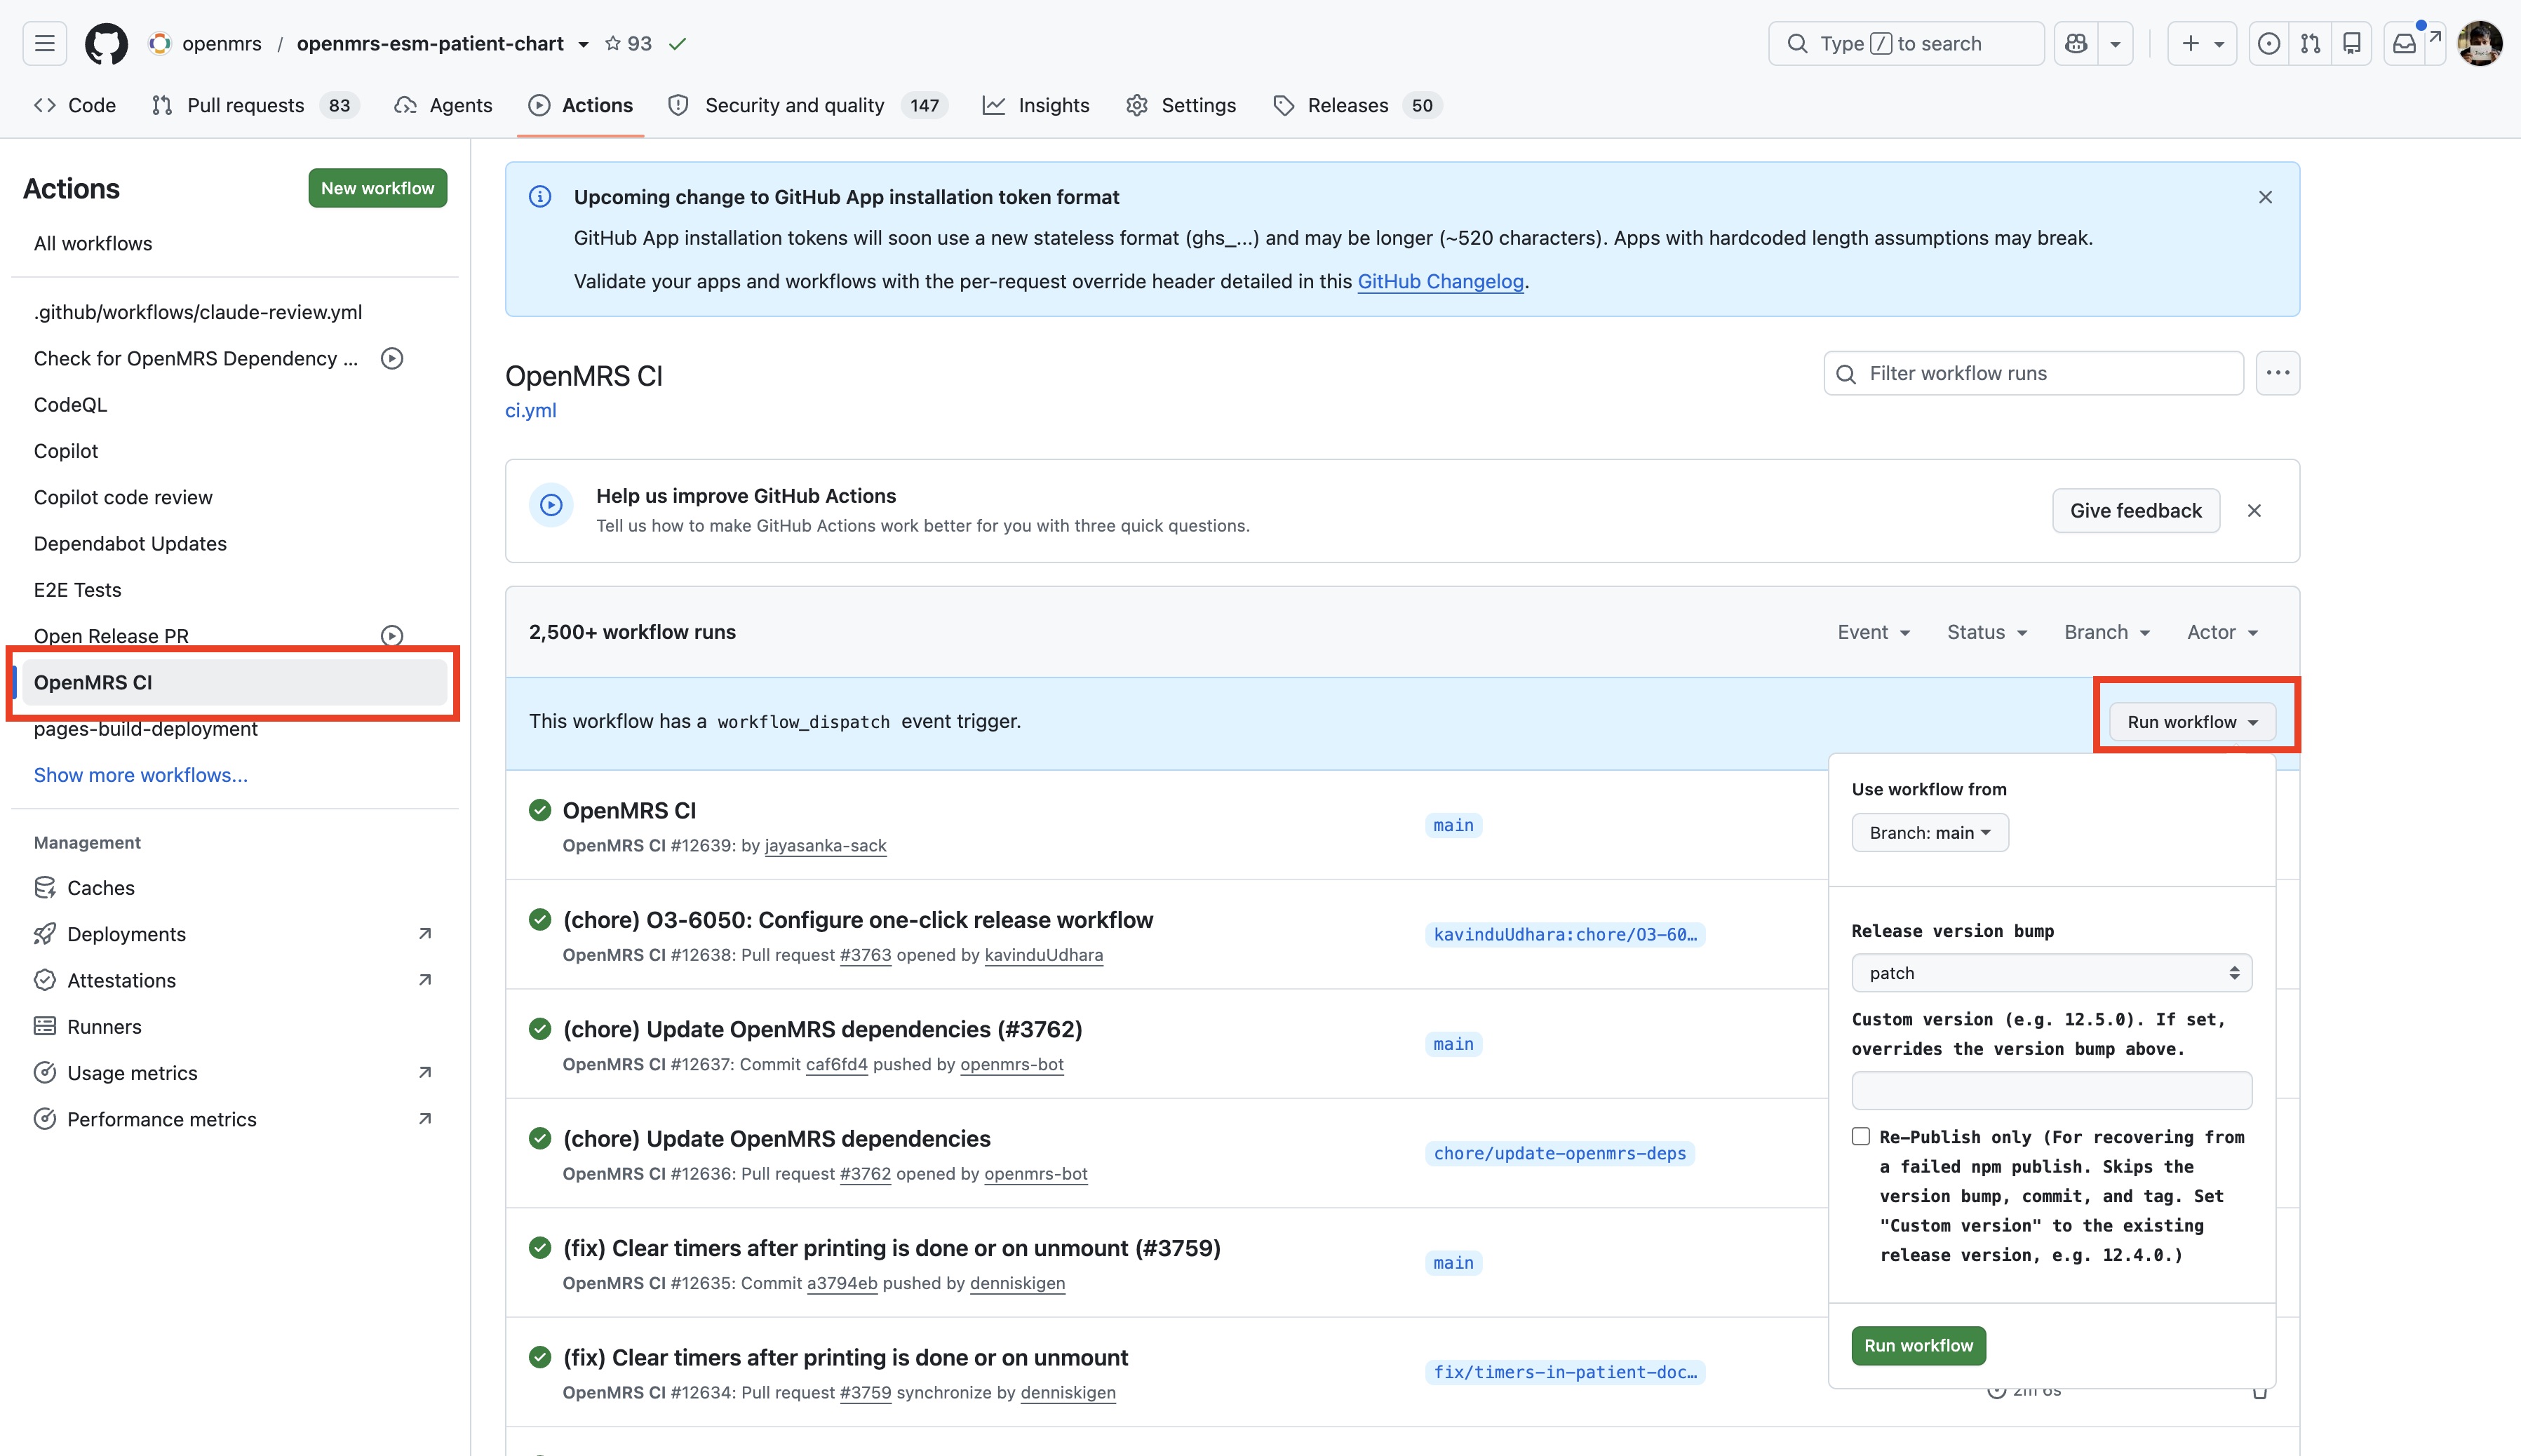Open the notifications inbox icon
Image resolution: width=2521 pixels, height=1456 pixels.
[2404, 43]
